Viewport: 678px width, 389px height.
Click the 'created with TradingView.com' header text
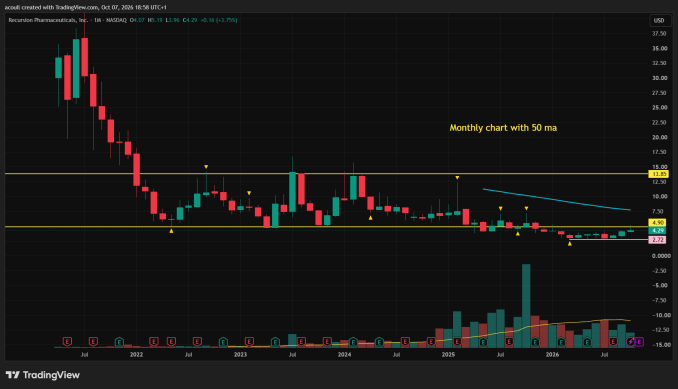[59, 7]
